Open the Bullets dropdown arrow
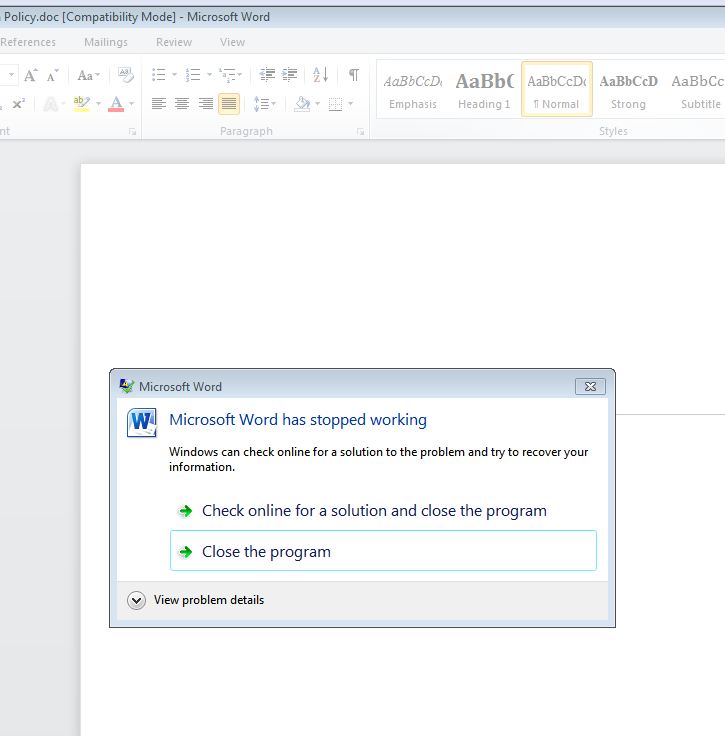This screenshot has height=736, width=725. (x=174, y=75)
